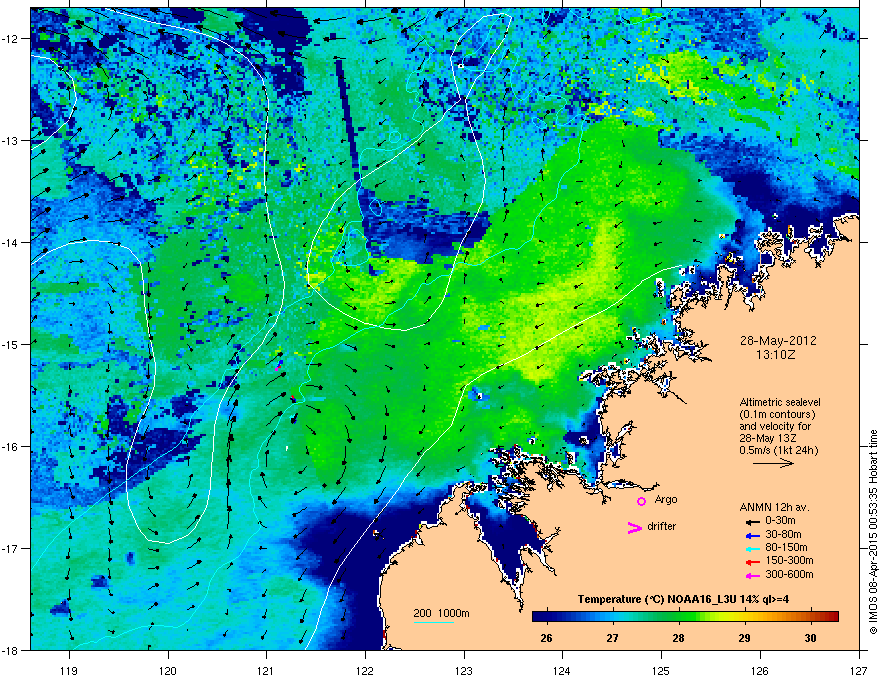Click the latitude axis label -15
Screen dimensions: 880x680
[11, 344]
